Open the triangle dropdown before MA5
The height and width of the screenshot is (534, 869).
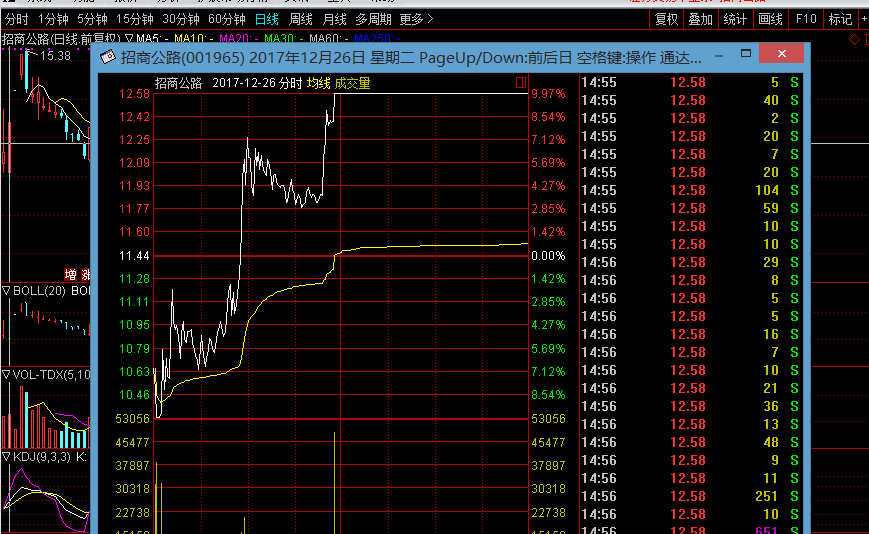[x=129, y=39]
